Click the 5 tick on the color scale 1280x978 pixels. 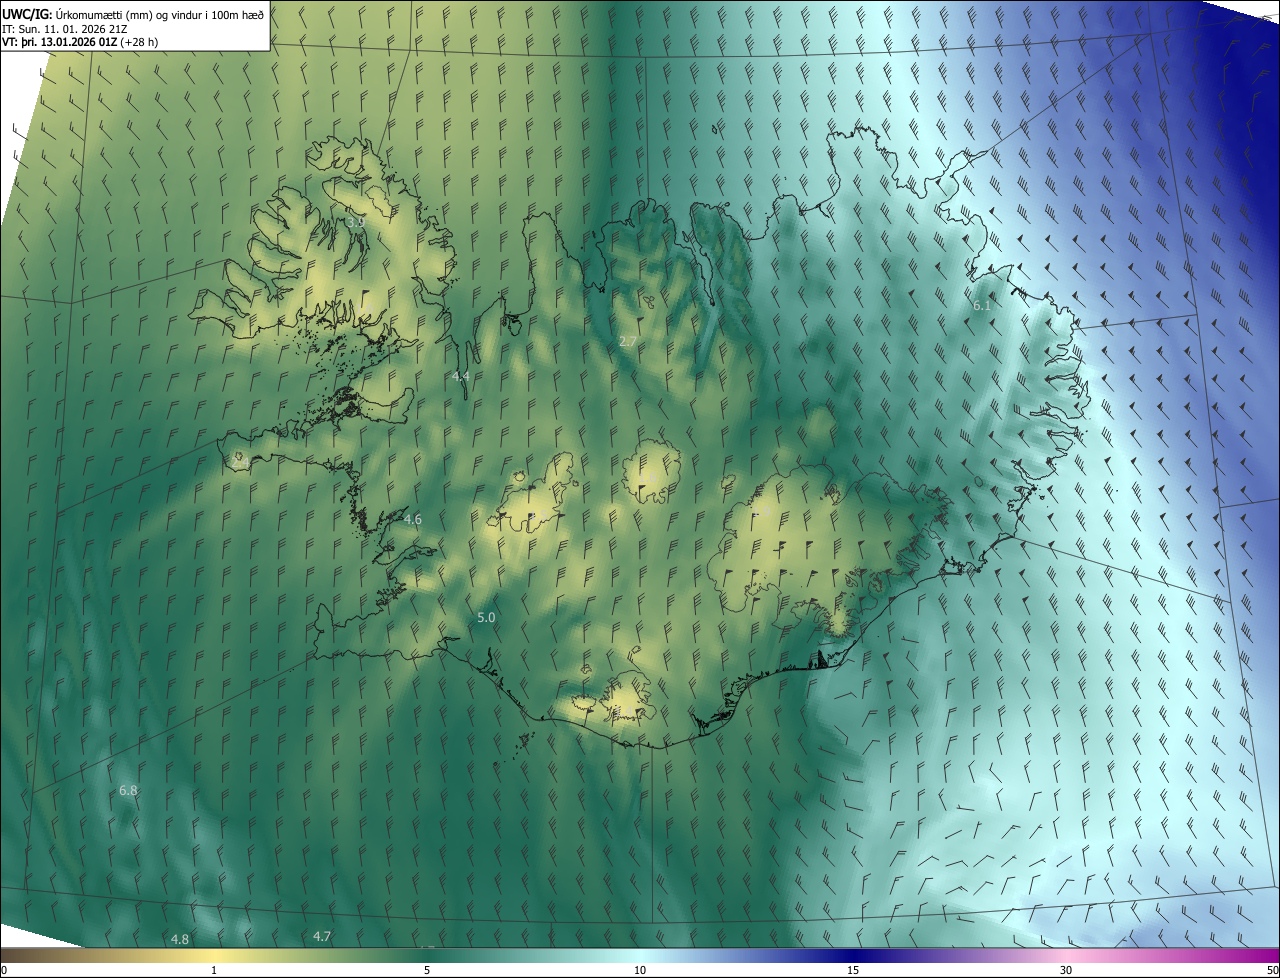427,971
